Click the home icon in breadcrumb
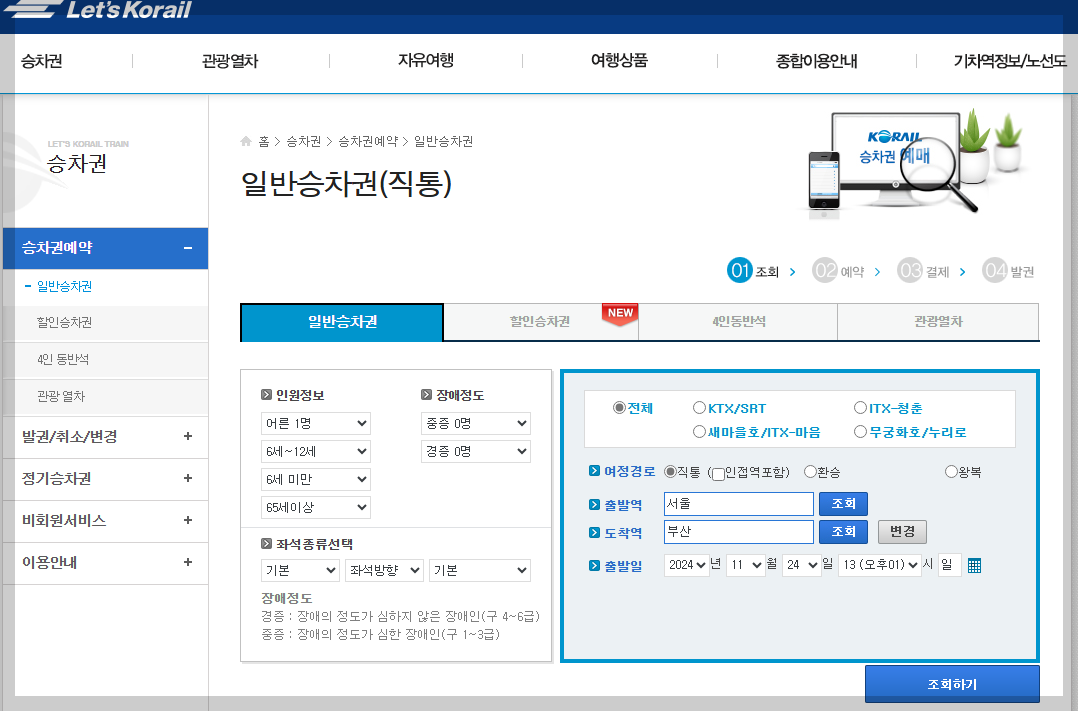The height and width of the screenshot is (711, 1078). [246, 141]
